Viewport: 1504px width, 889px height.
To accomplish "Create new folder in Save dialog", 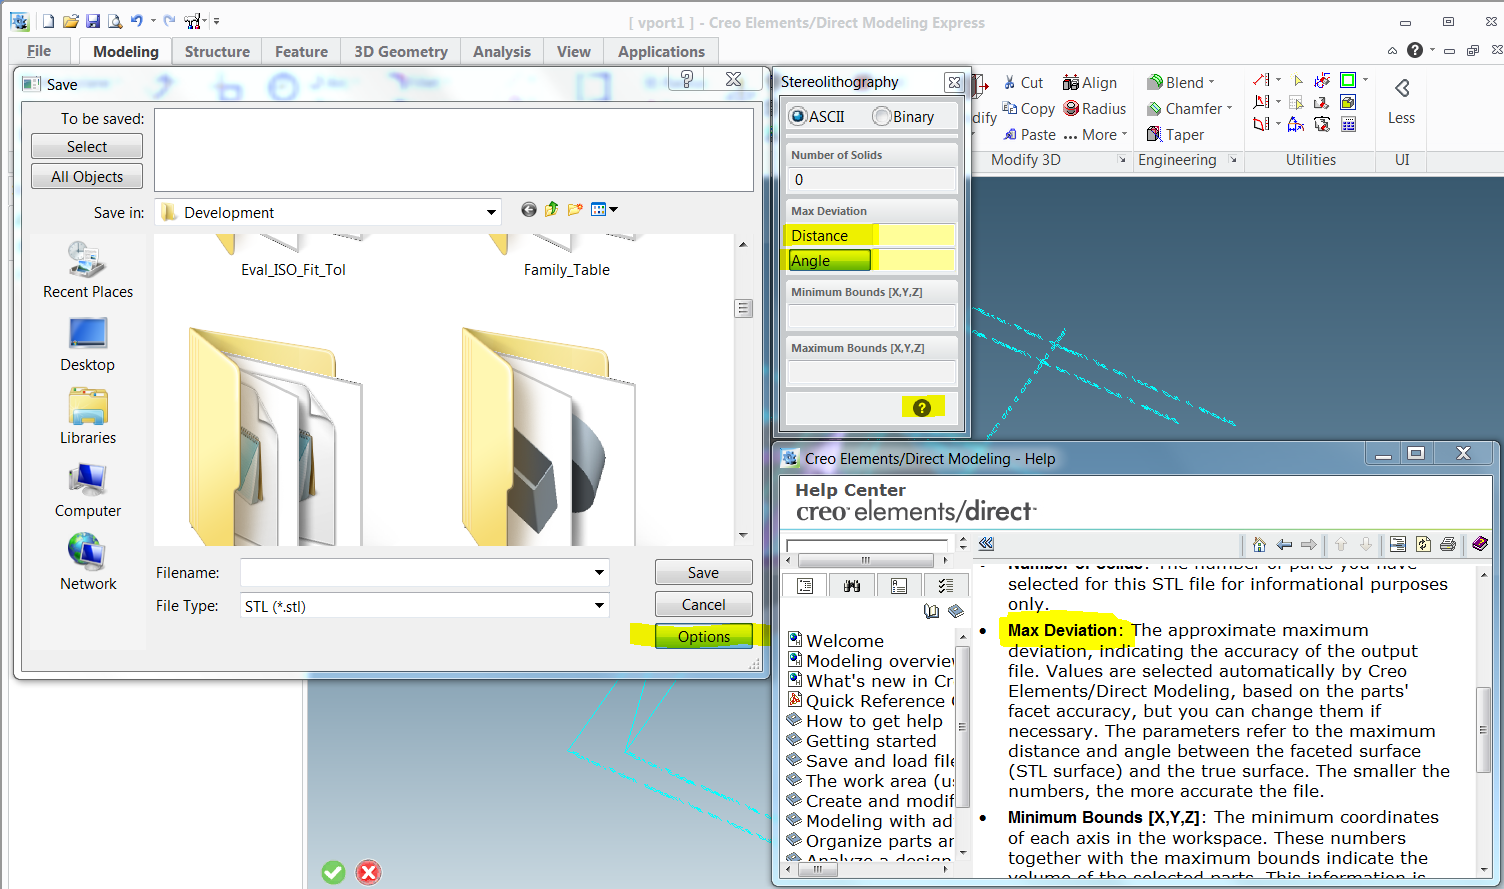I will click(575, 209).
